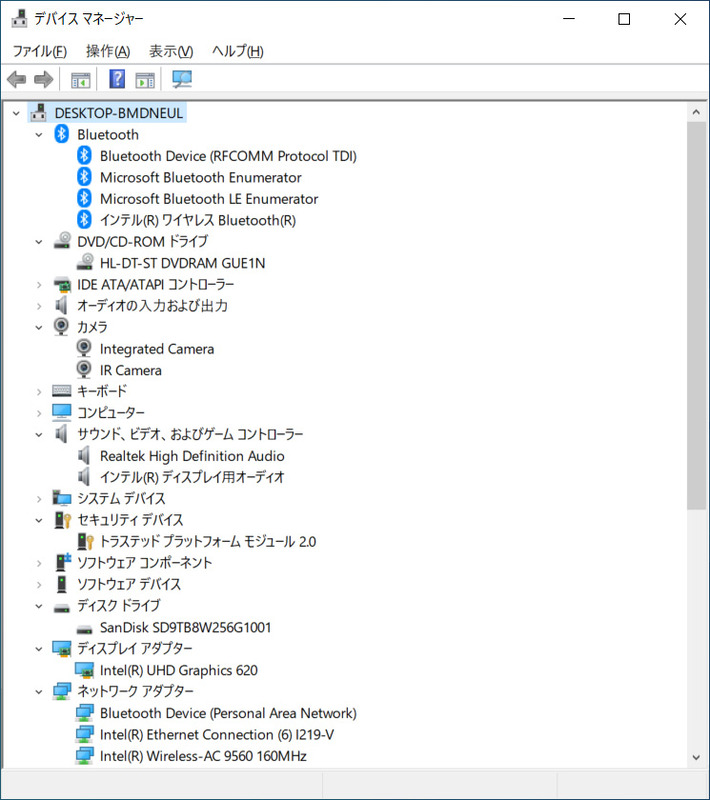Click the DVD/CD-ROM ドライブ drive icon
This screenshot has width=710, height=800.
62,241
